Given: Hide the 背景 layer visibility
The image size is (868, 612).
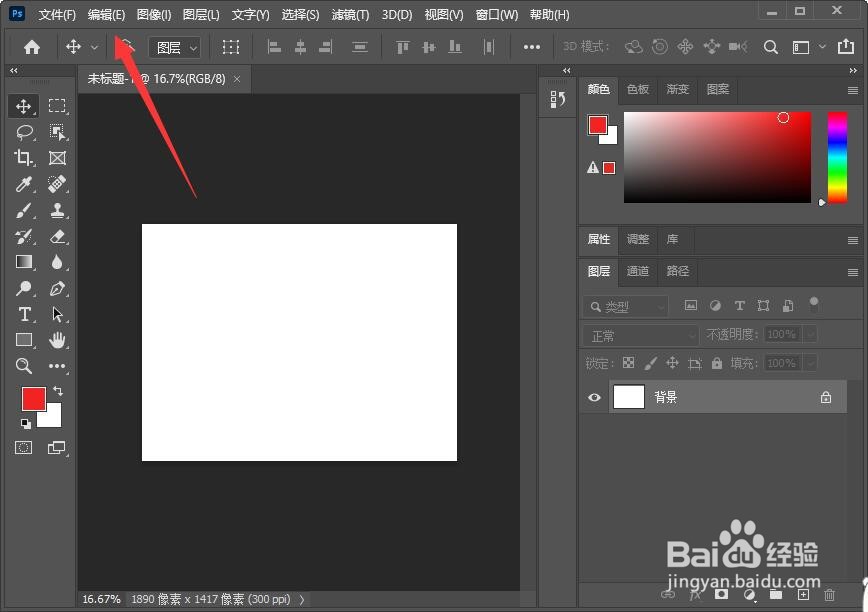Looking at the screenshot, I should pyautogui.click(x=594, y=397).
